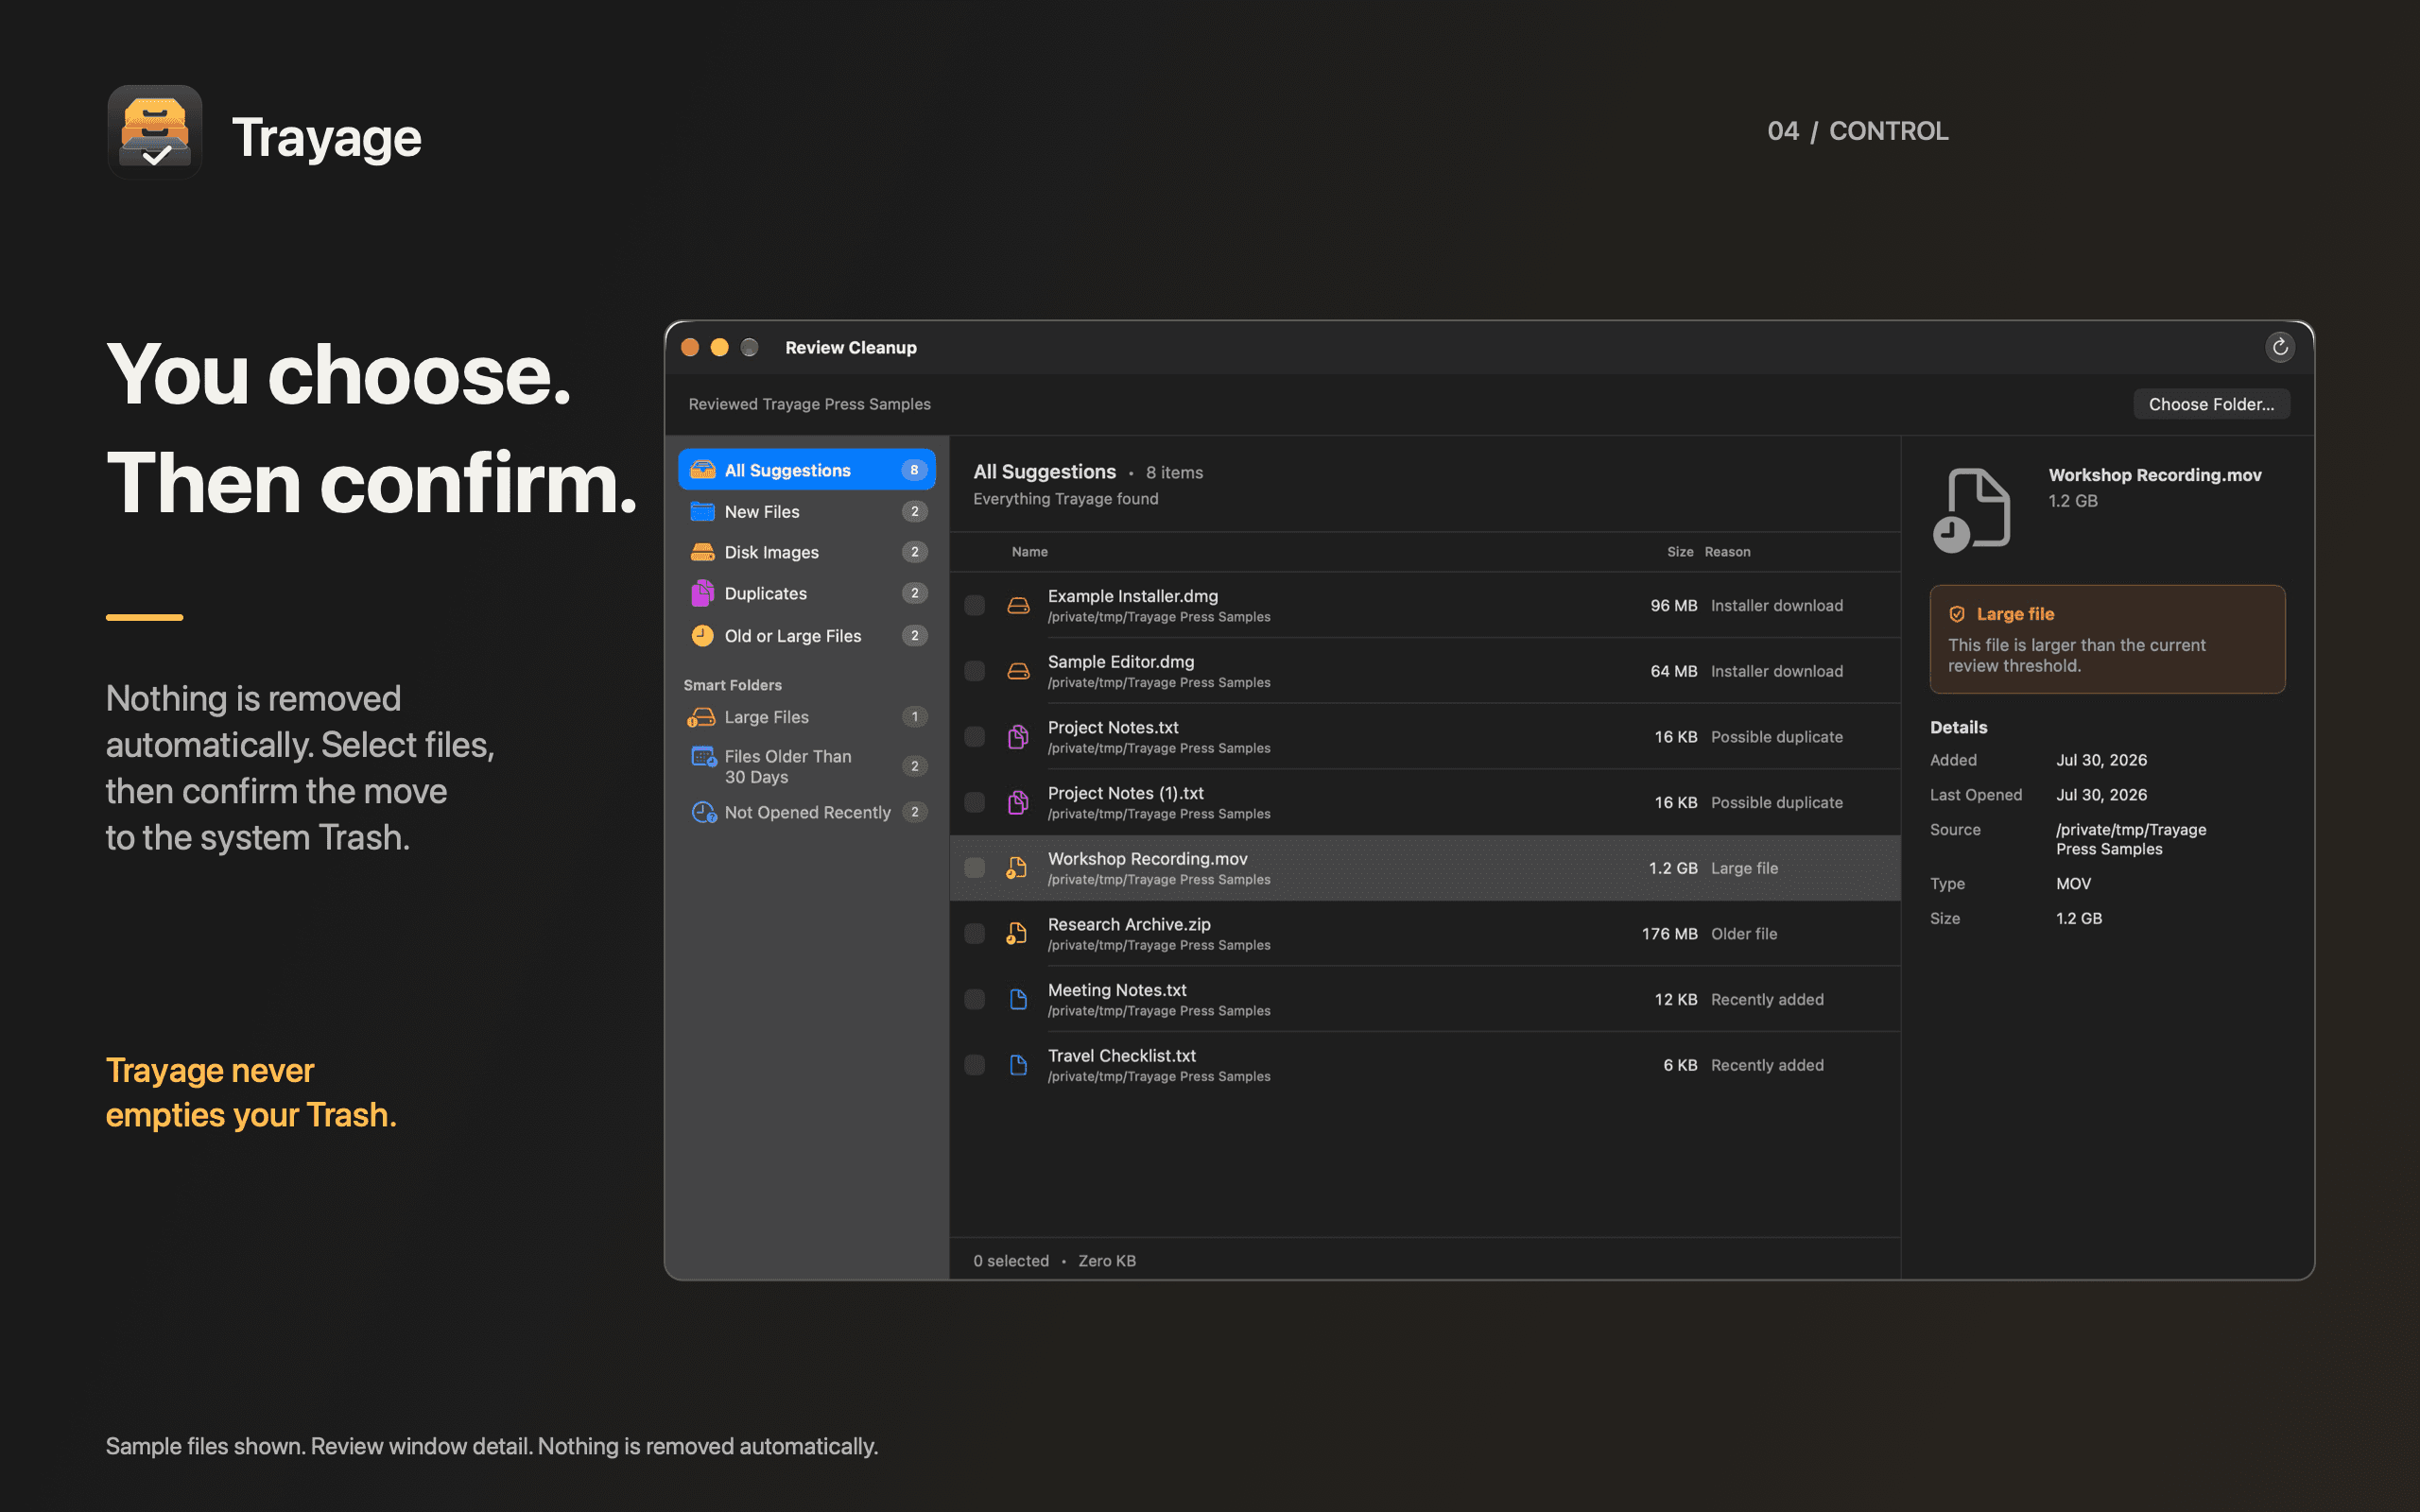Switch to the New Files category

(x=807, y=511)
